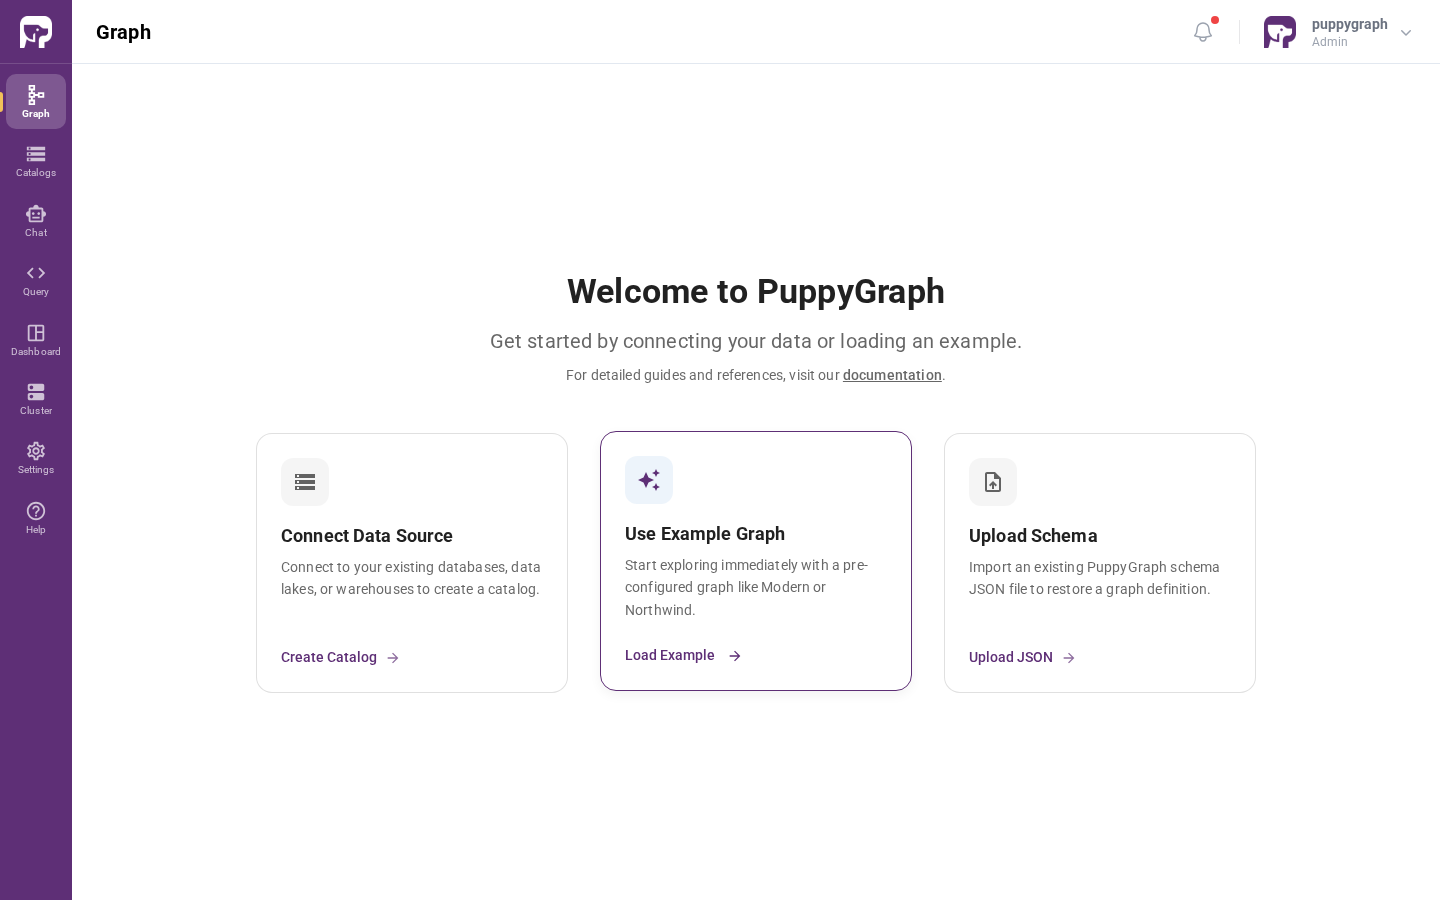Viewport: 1440px width, 900px height.
Task: Click the arrow next to Upload JSON
Action: [1069, 658]
